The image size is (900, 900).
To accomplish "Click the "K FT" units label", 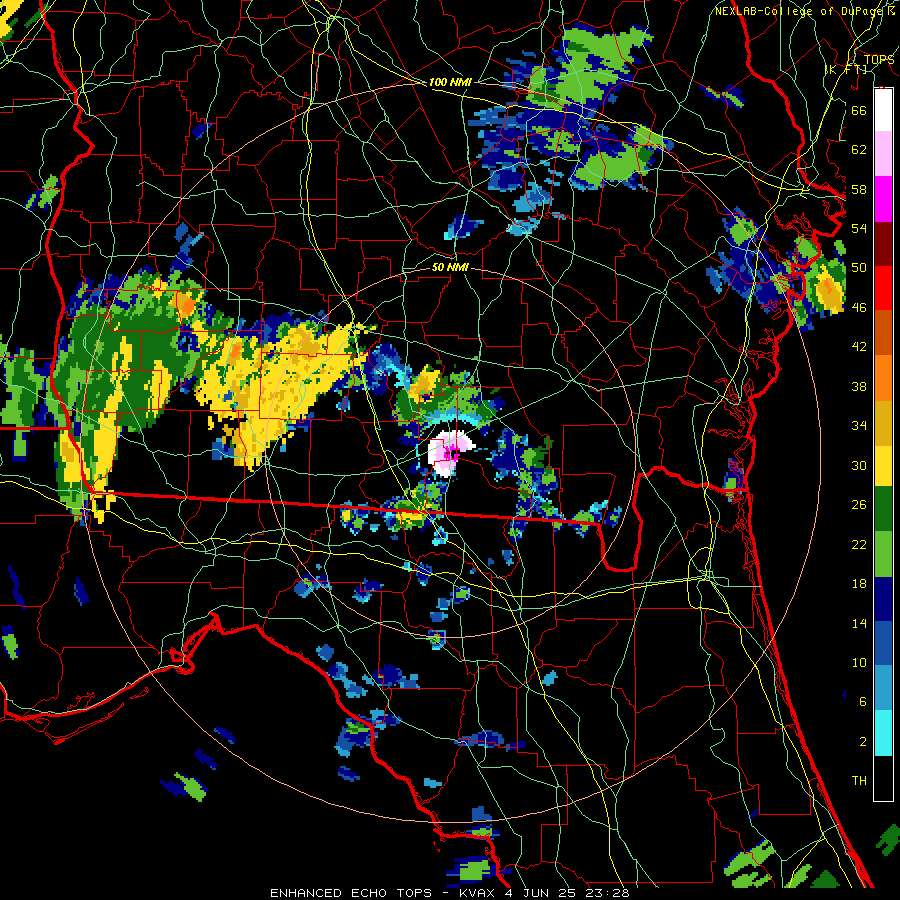I will (847, 70).
